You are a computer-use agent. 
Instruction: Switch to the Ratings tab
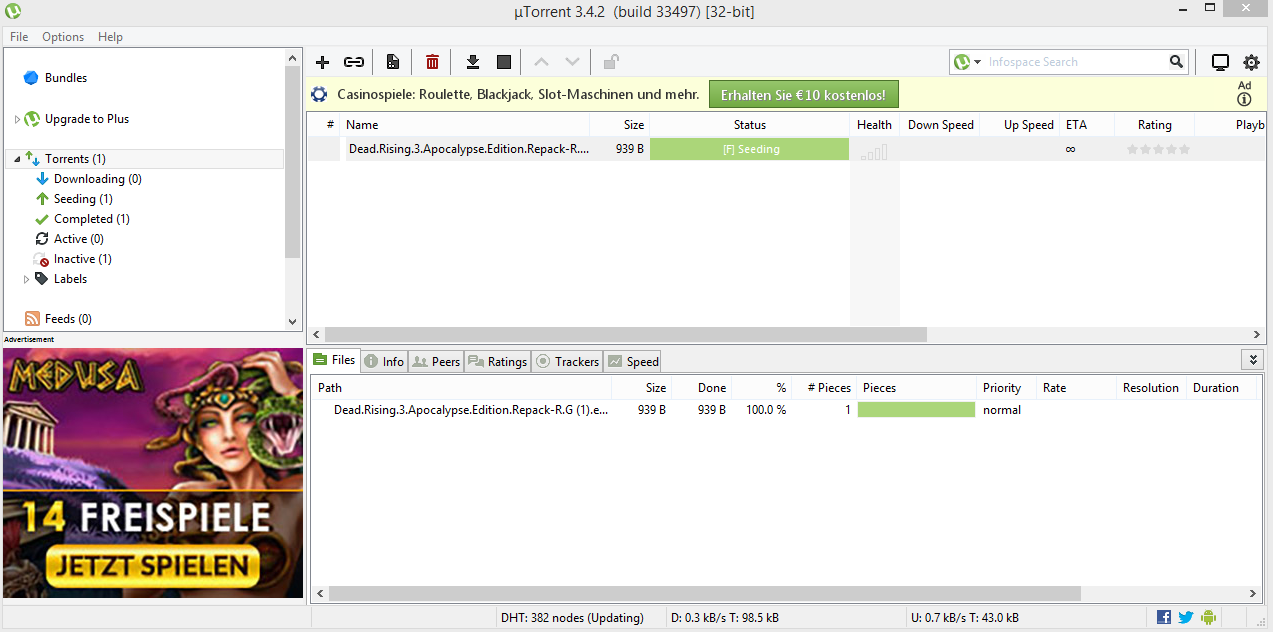(496, 361)
